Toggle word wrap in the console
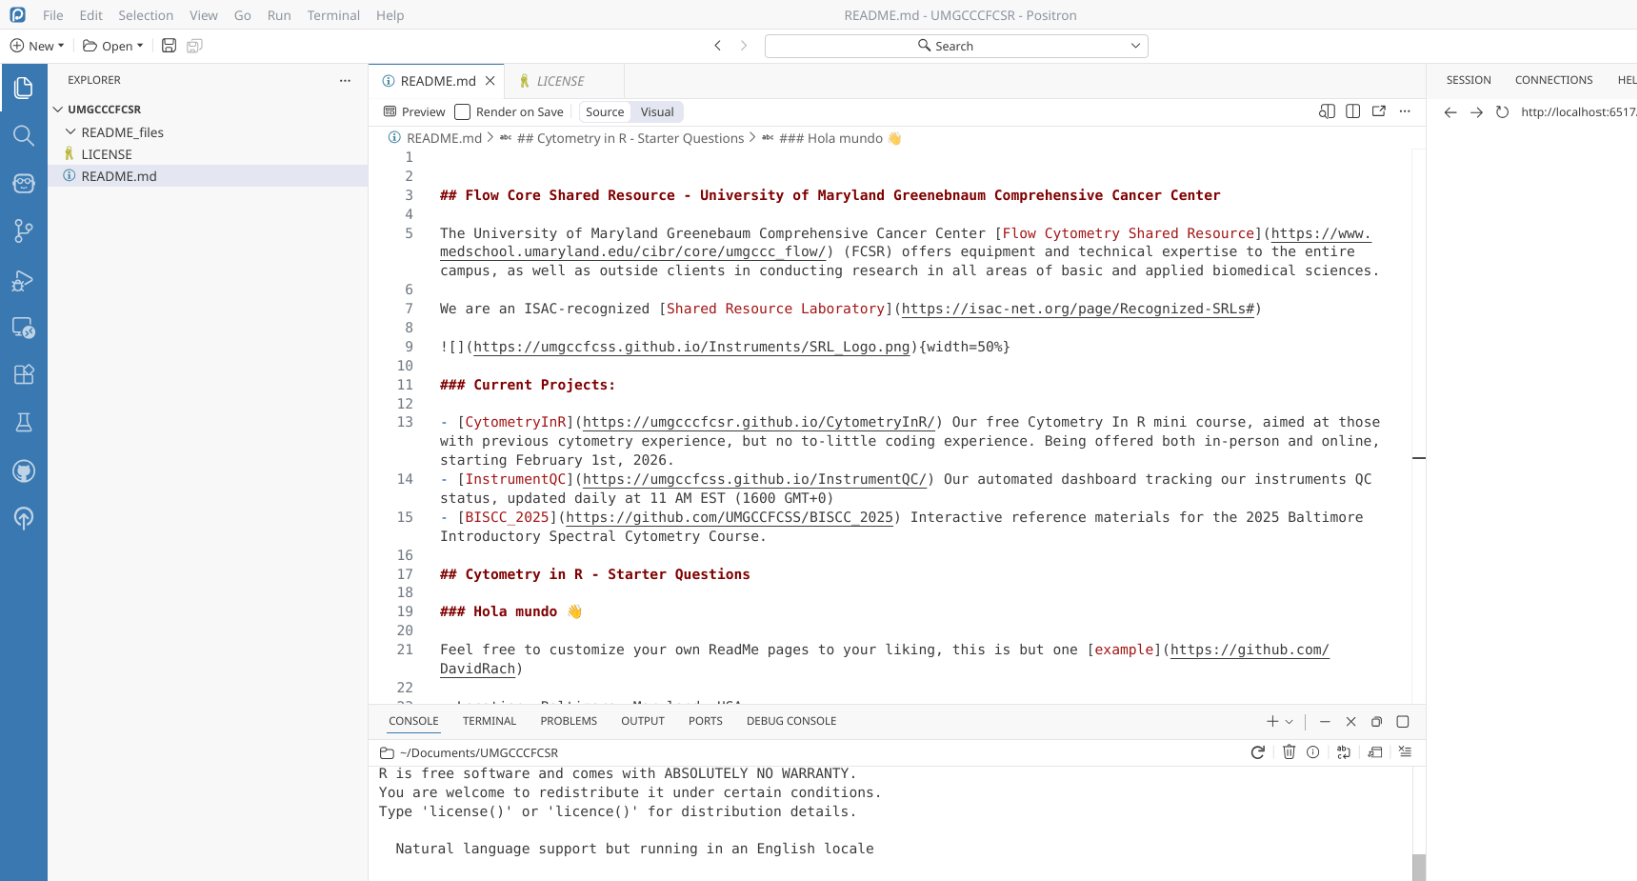 tap(1343, 752)
